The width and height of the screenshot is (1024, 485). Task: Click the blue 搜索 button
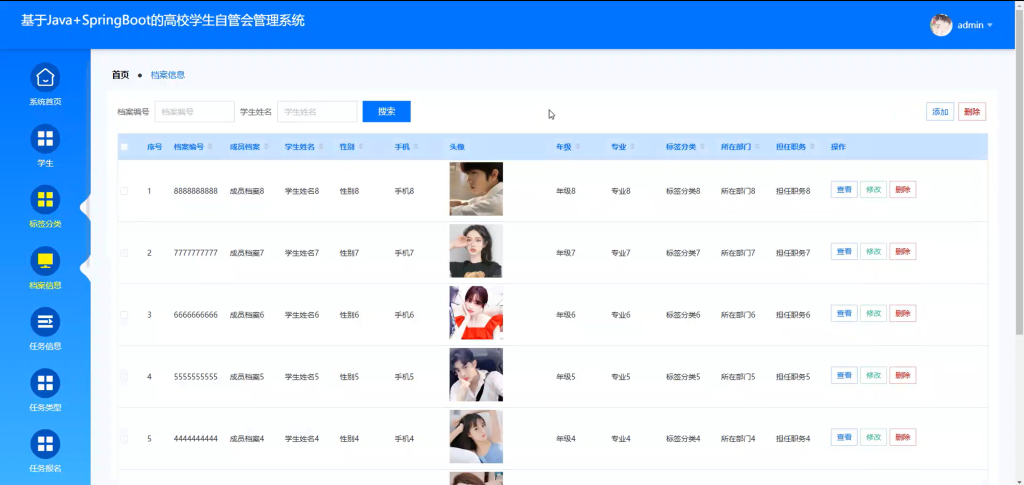pos(387,112)
